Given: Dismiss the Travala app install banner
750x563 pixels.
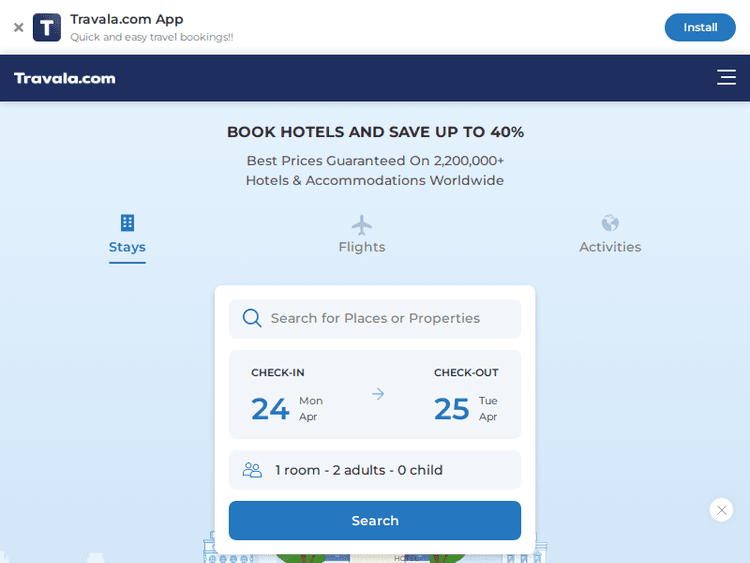Looking at the screenshot, I should pos(19,27).
